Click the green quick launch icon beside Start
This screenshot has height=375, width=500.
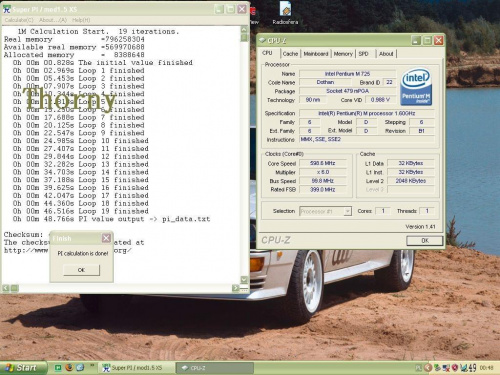click(58, 368)
